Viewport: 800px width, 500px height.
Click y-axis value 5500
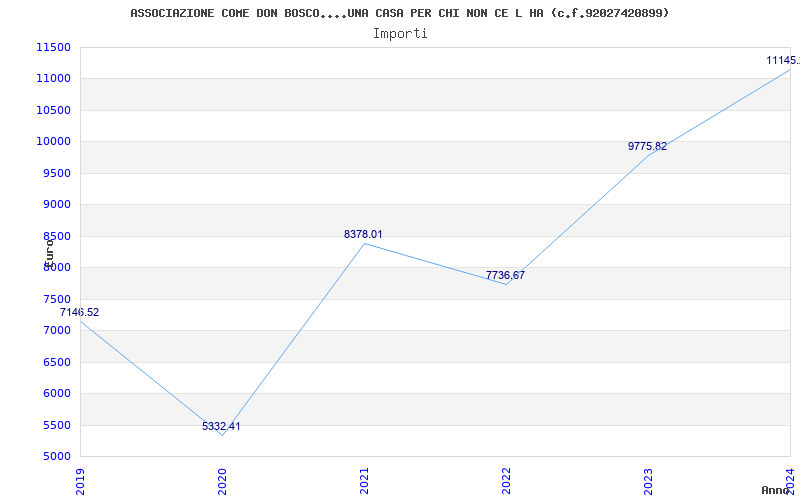pos(56,425)
